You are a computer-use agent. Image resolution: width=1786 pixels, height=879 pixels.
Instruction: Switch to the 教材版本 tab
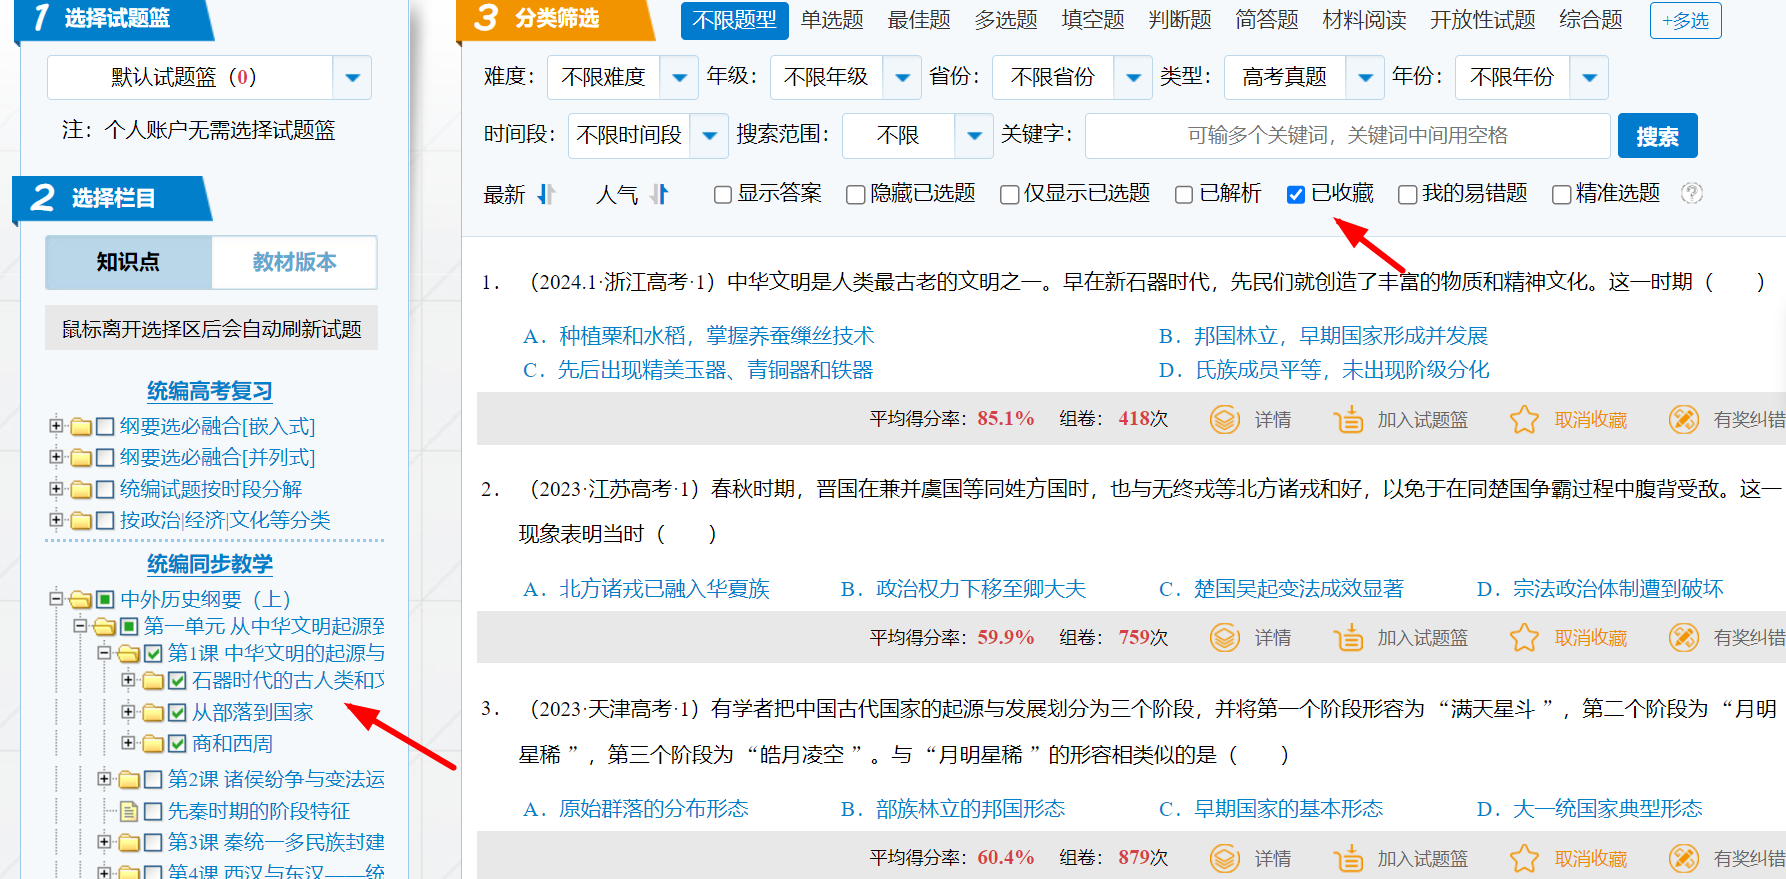click(294, 262)
